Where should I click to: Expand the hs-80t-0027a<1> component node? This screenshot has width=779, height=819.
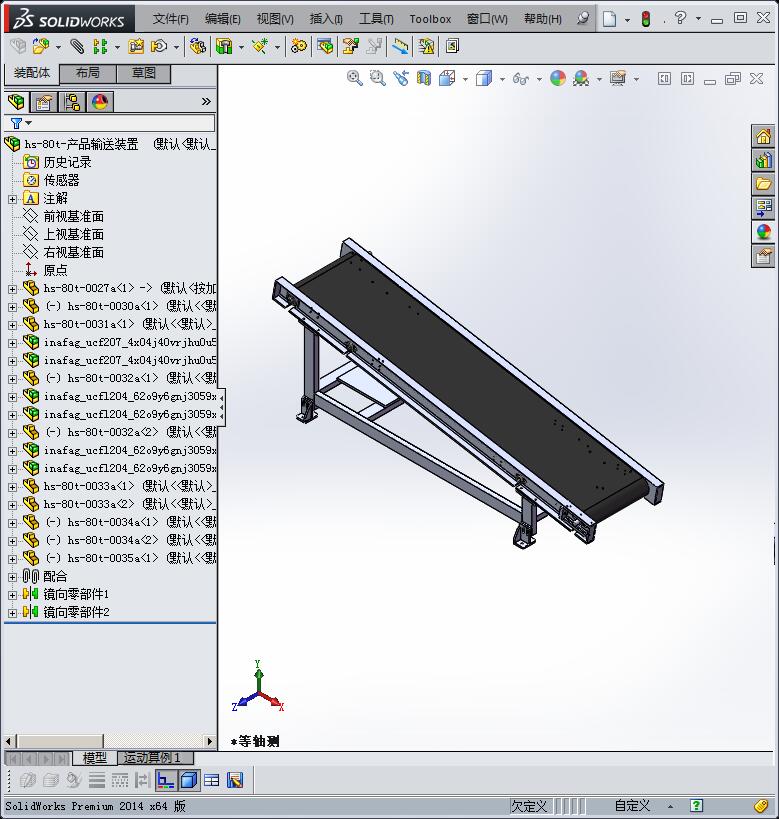[x=13, y=289]
